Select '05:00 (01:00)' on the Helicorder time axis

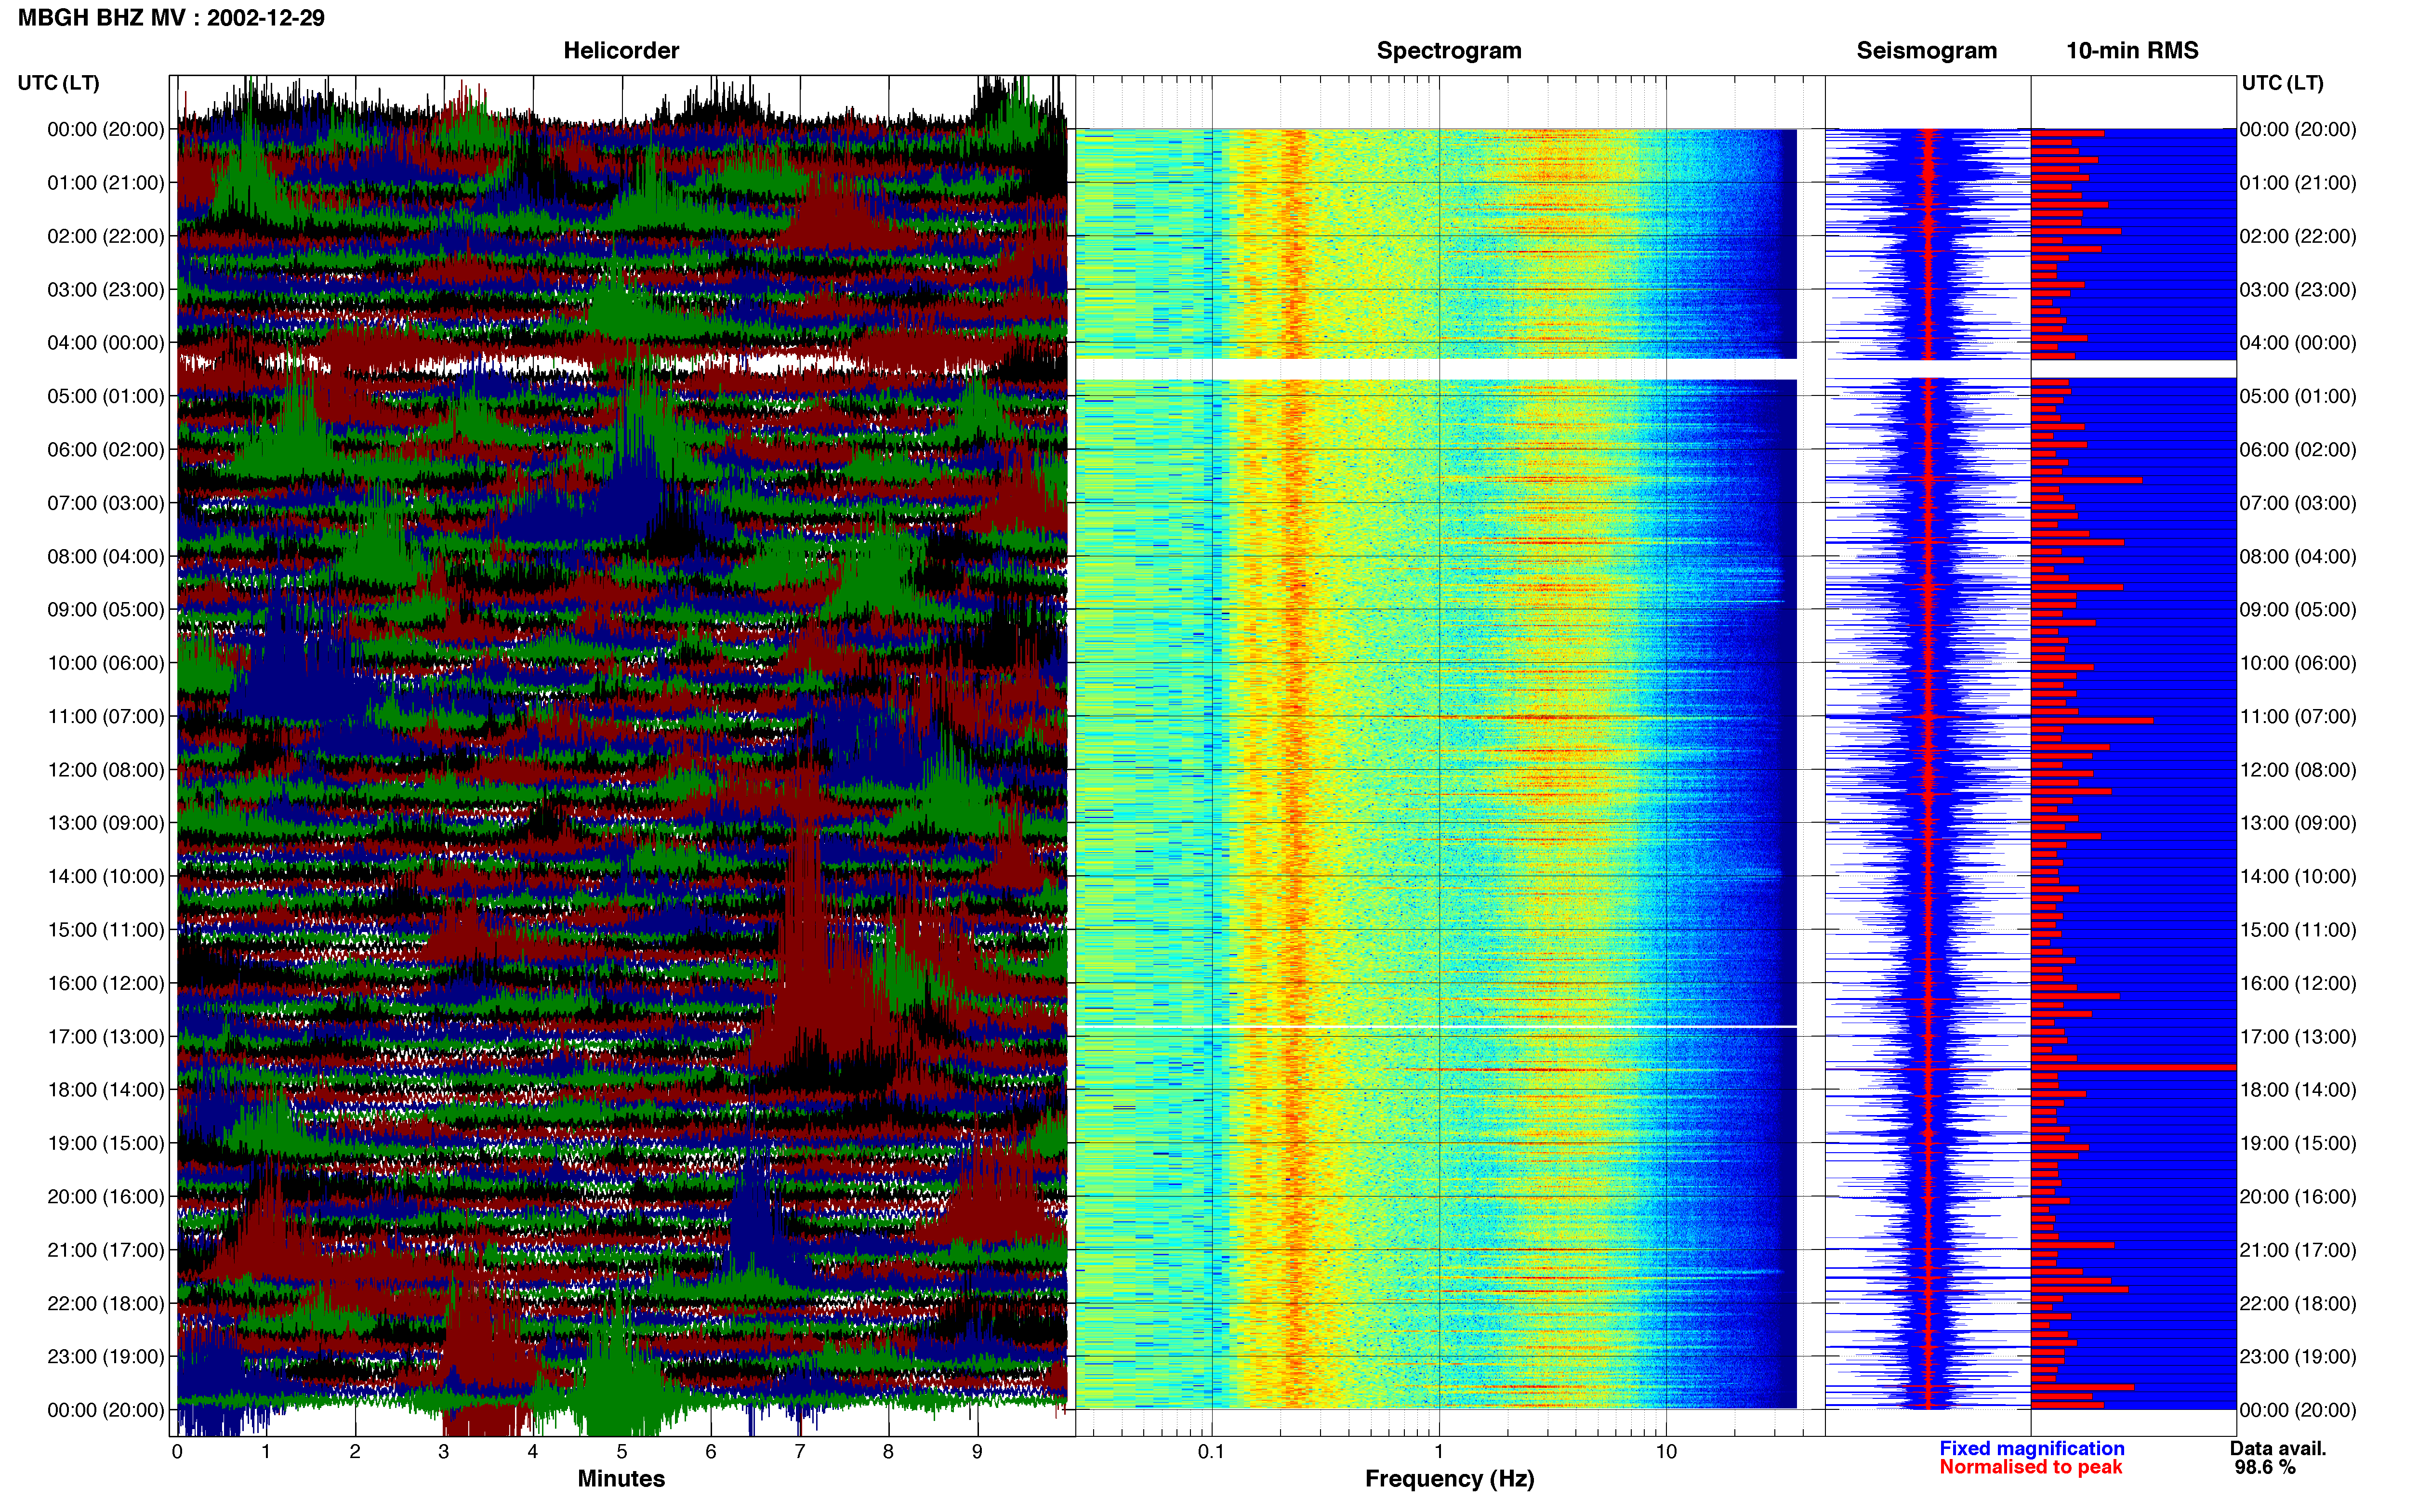click(x=106, y=396)
